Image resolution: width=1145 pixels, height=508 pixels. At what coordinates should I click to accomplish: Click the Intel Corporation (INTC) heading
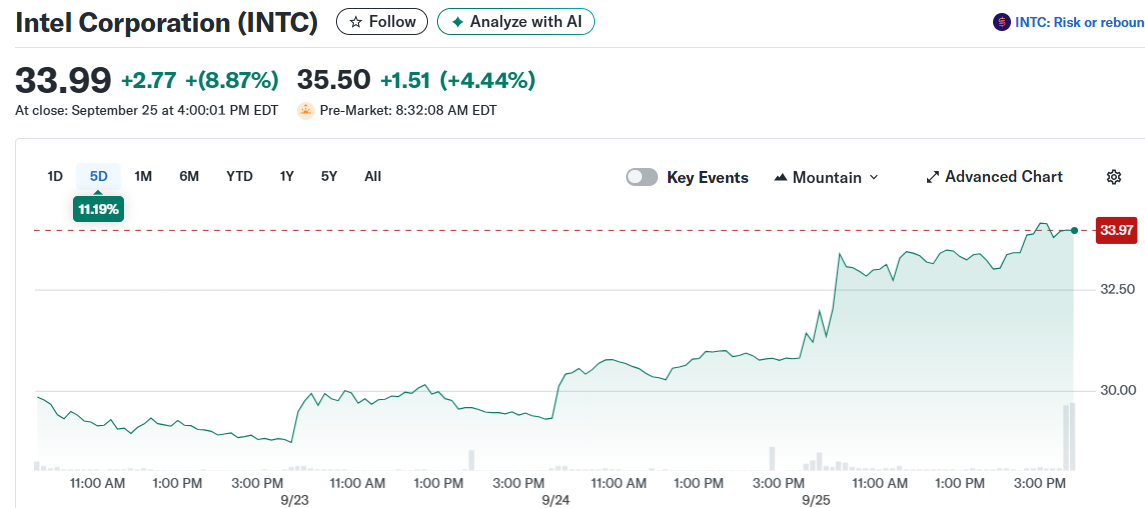[x=166, y=23]
